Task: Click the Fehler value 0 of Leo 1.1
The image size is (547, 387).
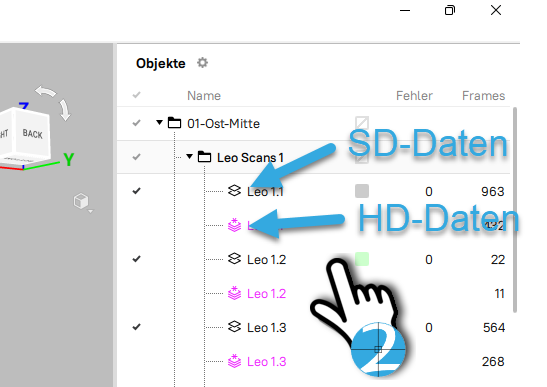Action: click(x=429, y=192)
